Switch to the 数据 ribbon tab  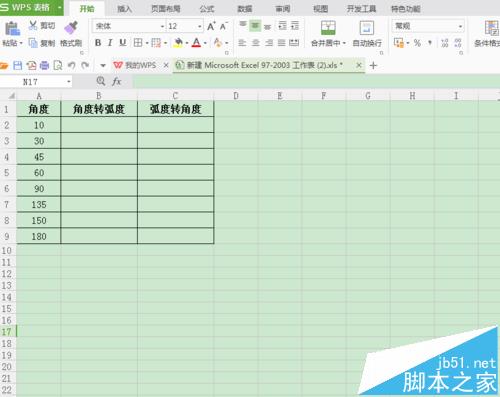coord(244,9)
